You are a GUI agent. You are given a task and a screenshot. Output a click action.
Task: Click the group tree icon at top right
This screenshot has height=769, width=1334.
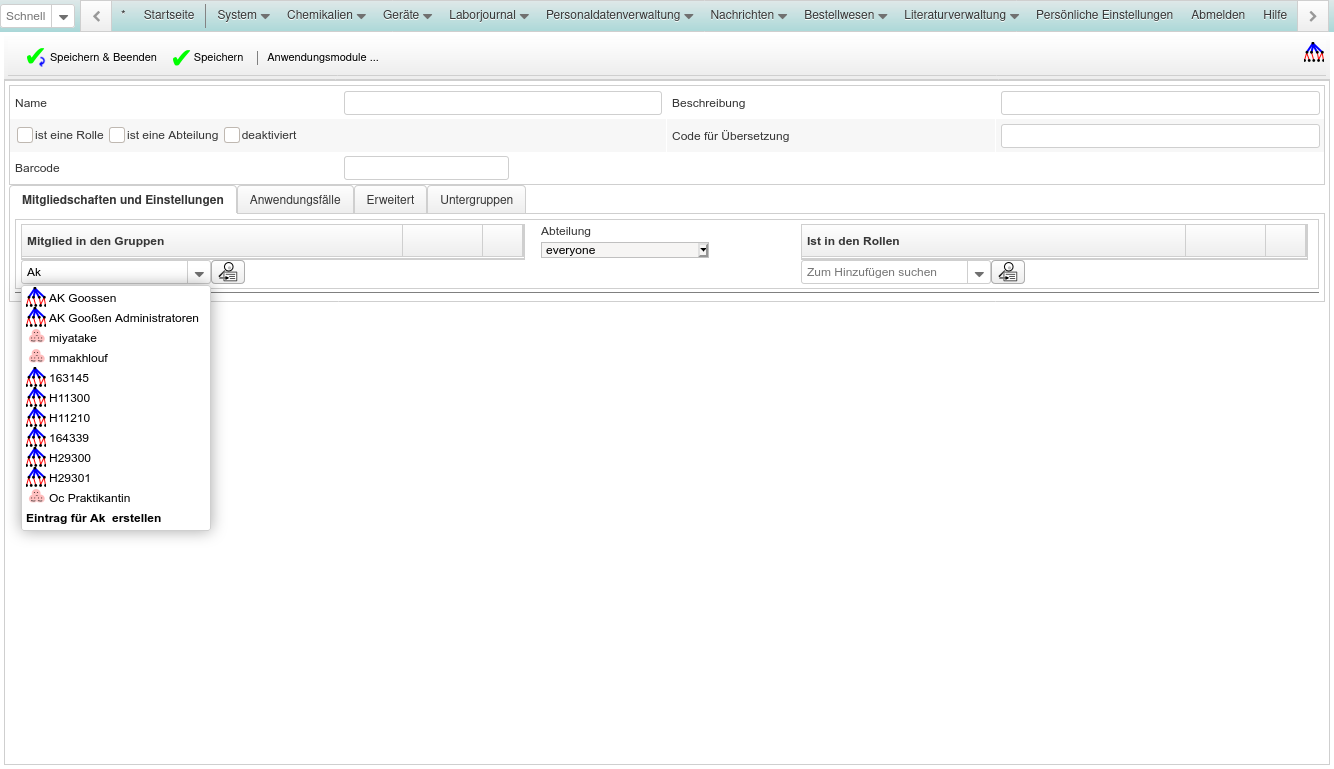coord(1313,53)
